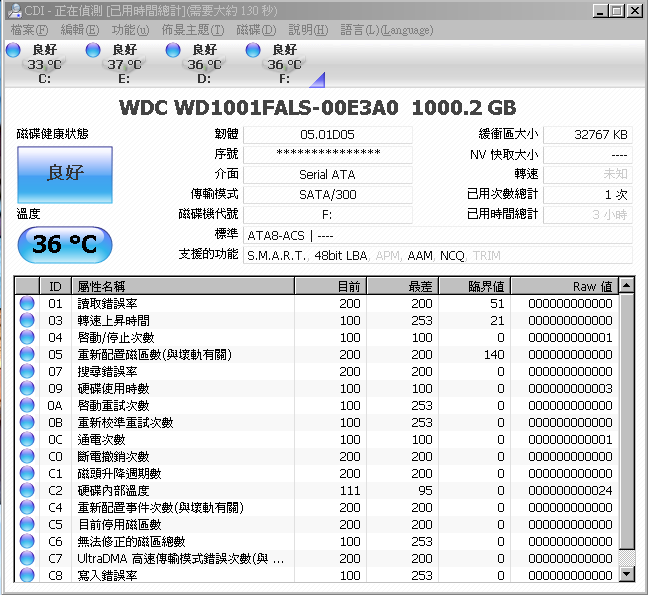Click status orb for 0C 通電次數
648x595 pixels.
pos(27,439)
